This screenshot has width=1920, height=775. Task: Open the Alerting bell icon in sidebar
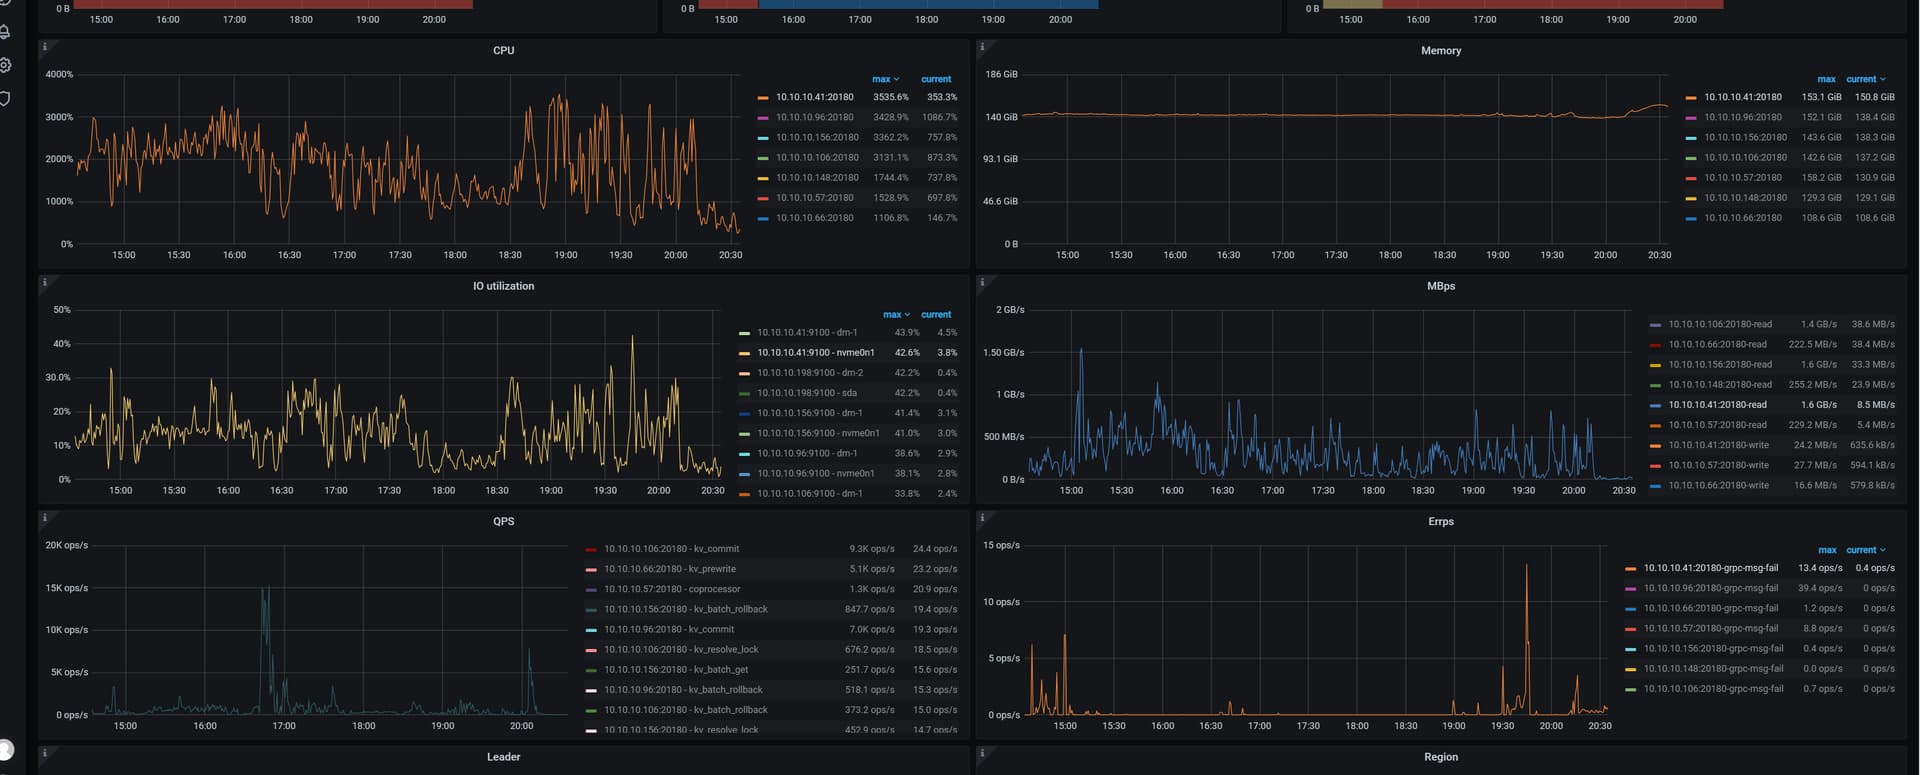point(5,32)
